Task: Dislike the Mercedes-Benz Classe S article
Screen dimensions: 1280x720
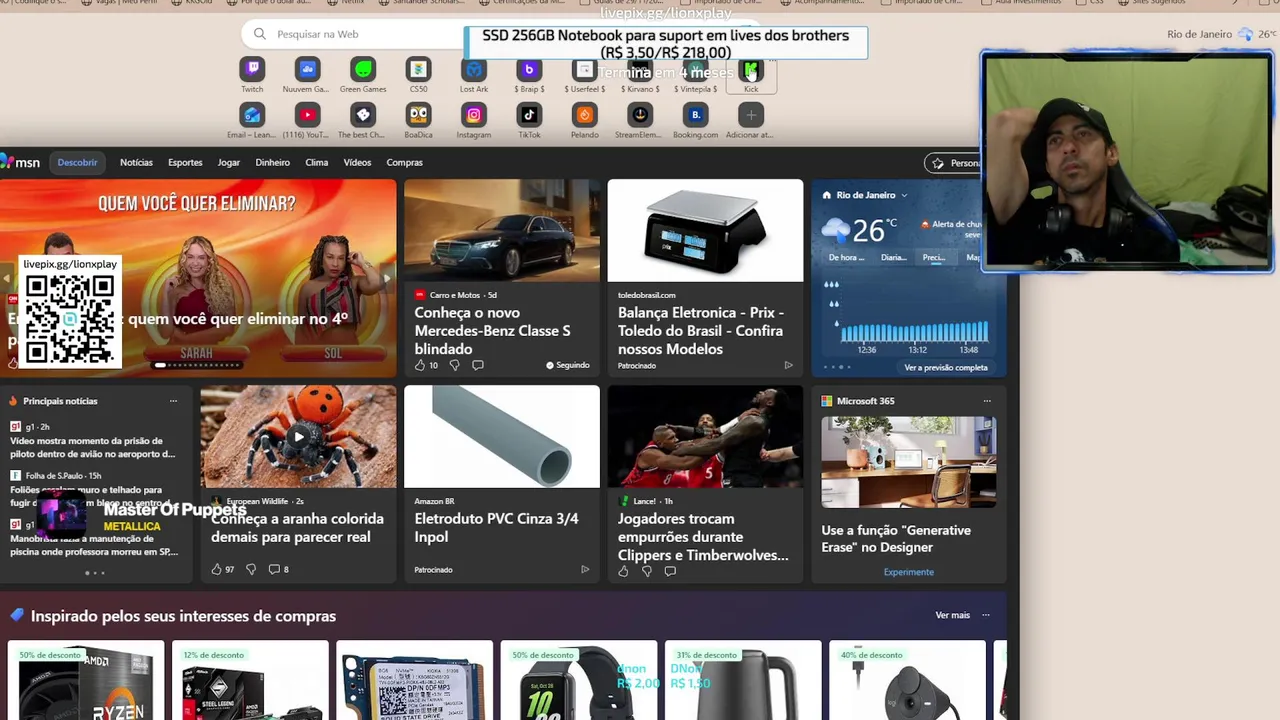Action: coord(454,365)
